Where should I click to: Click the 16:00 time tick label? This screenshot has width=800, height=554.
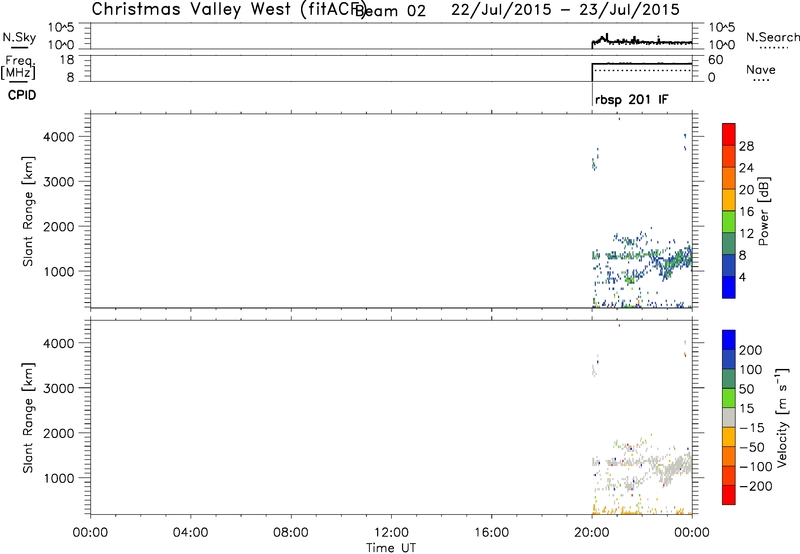491,533
